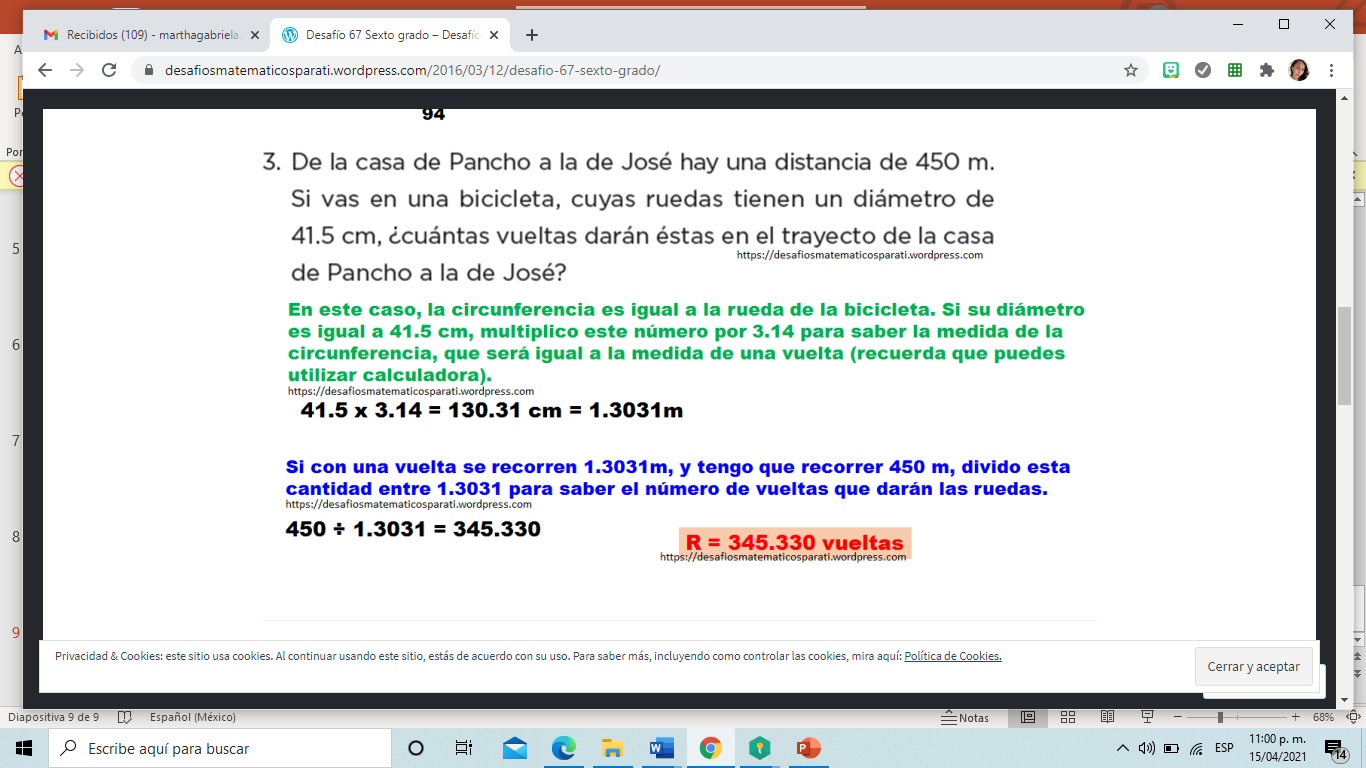Click the Cerrar y aceptar button

tap(1253, 667)
